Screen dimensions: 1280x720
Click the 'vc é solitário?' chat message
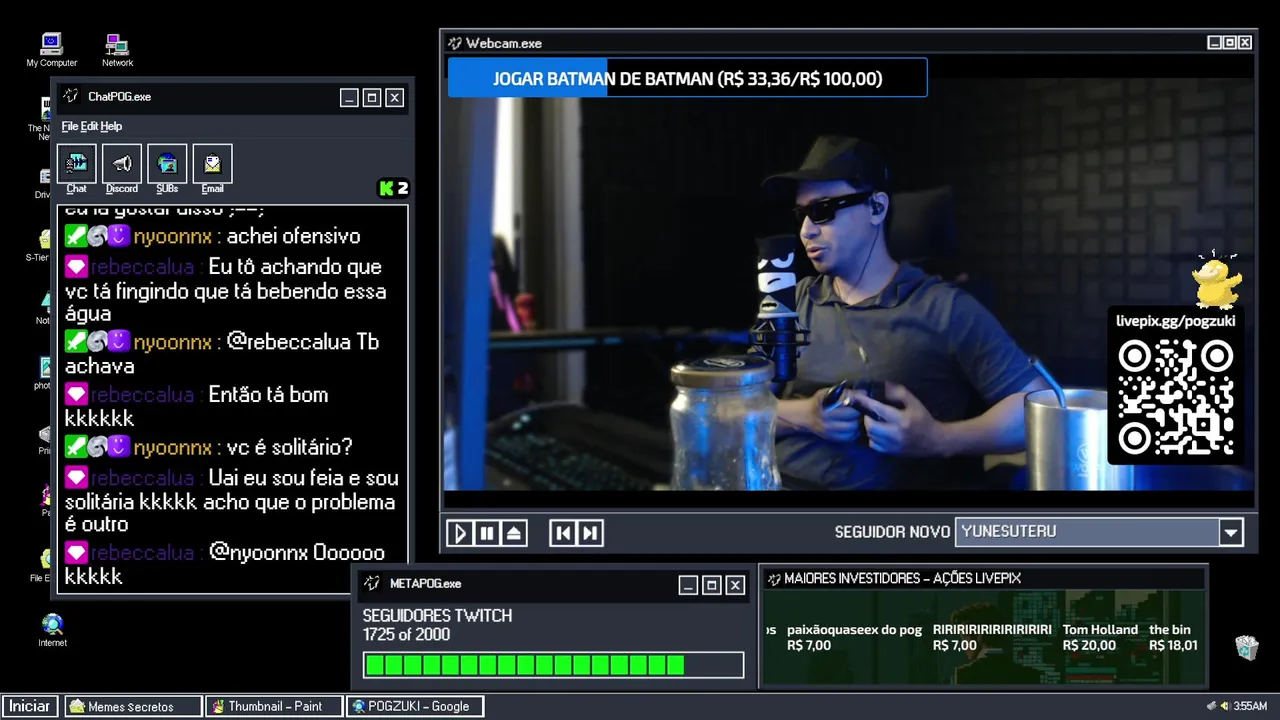(289, 447)
